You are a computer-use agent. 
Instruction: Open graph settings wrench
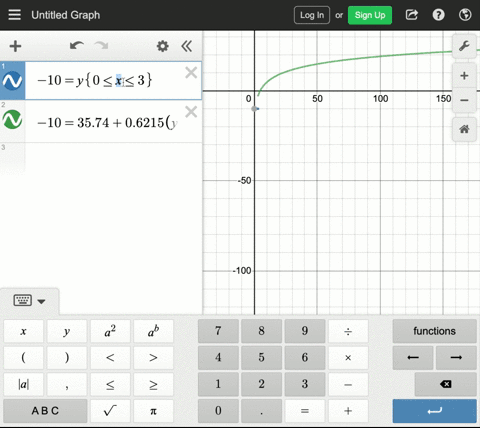tap(464, 46)
